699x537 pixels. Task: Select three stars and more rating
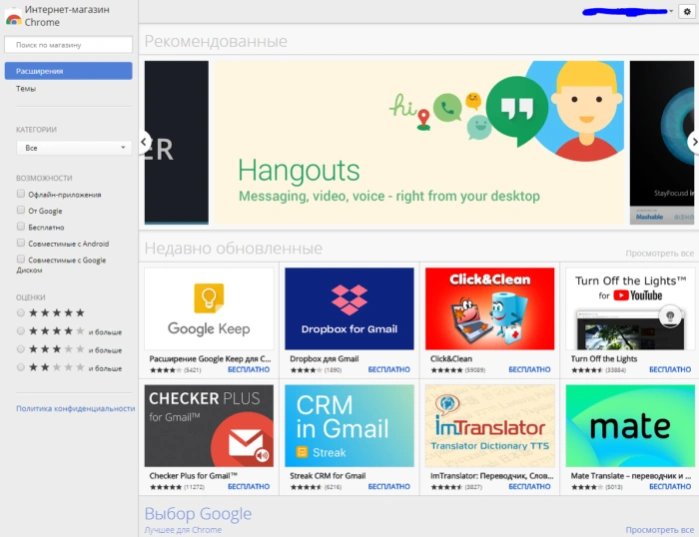[21, 349]
